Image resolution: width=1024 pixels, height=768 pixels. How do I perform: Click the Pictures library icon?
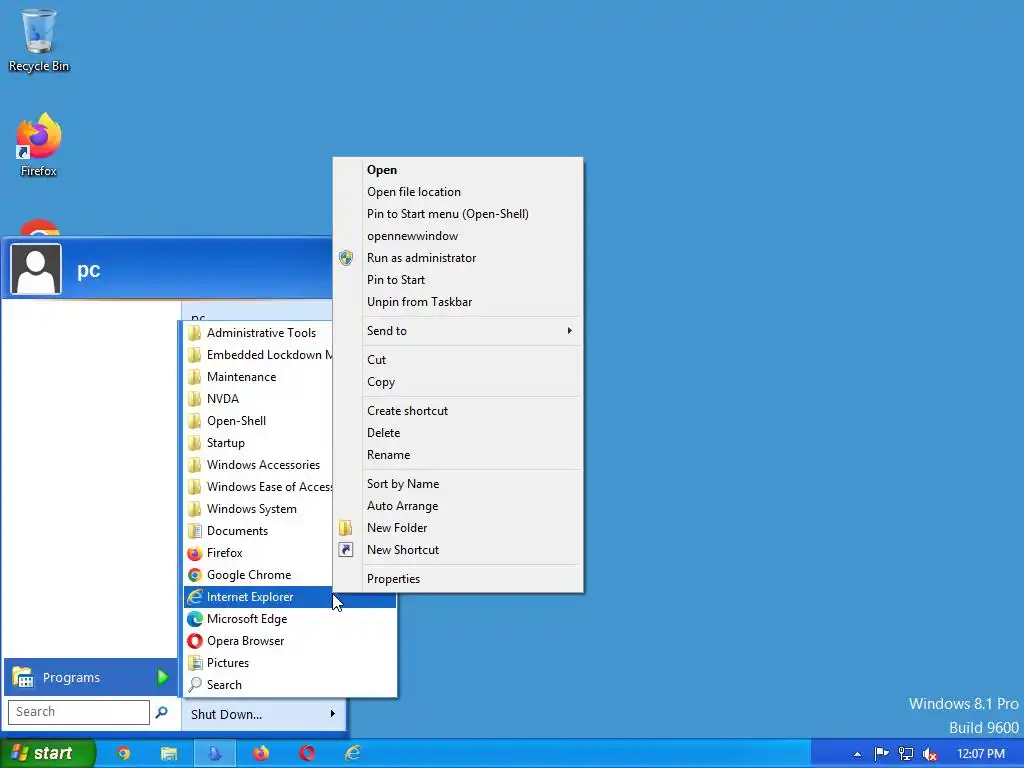coord(195,663)
